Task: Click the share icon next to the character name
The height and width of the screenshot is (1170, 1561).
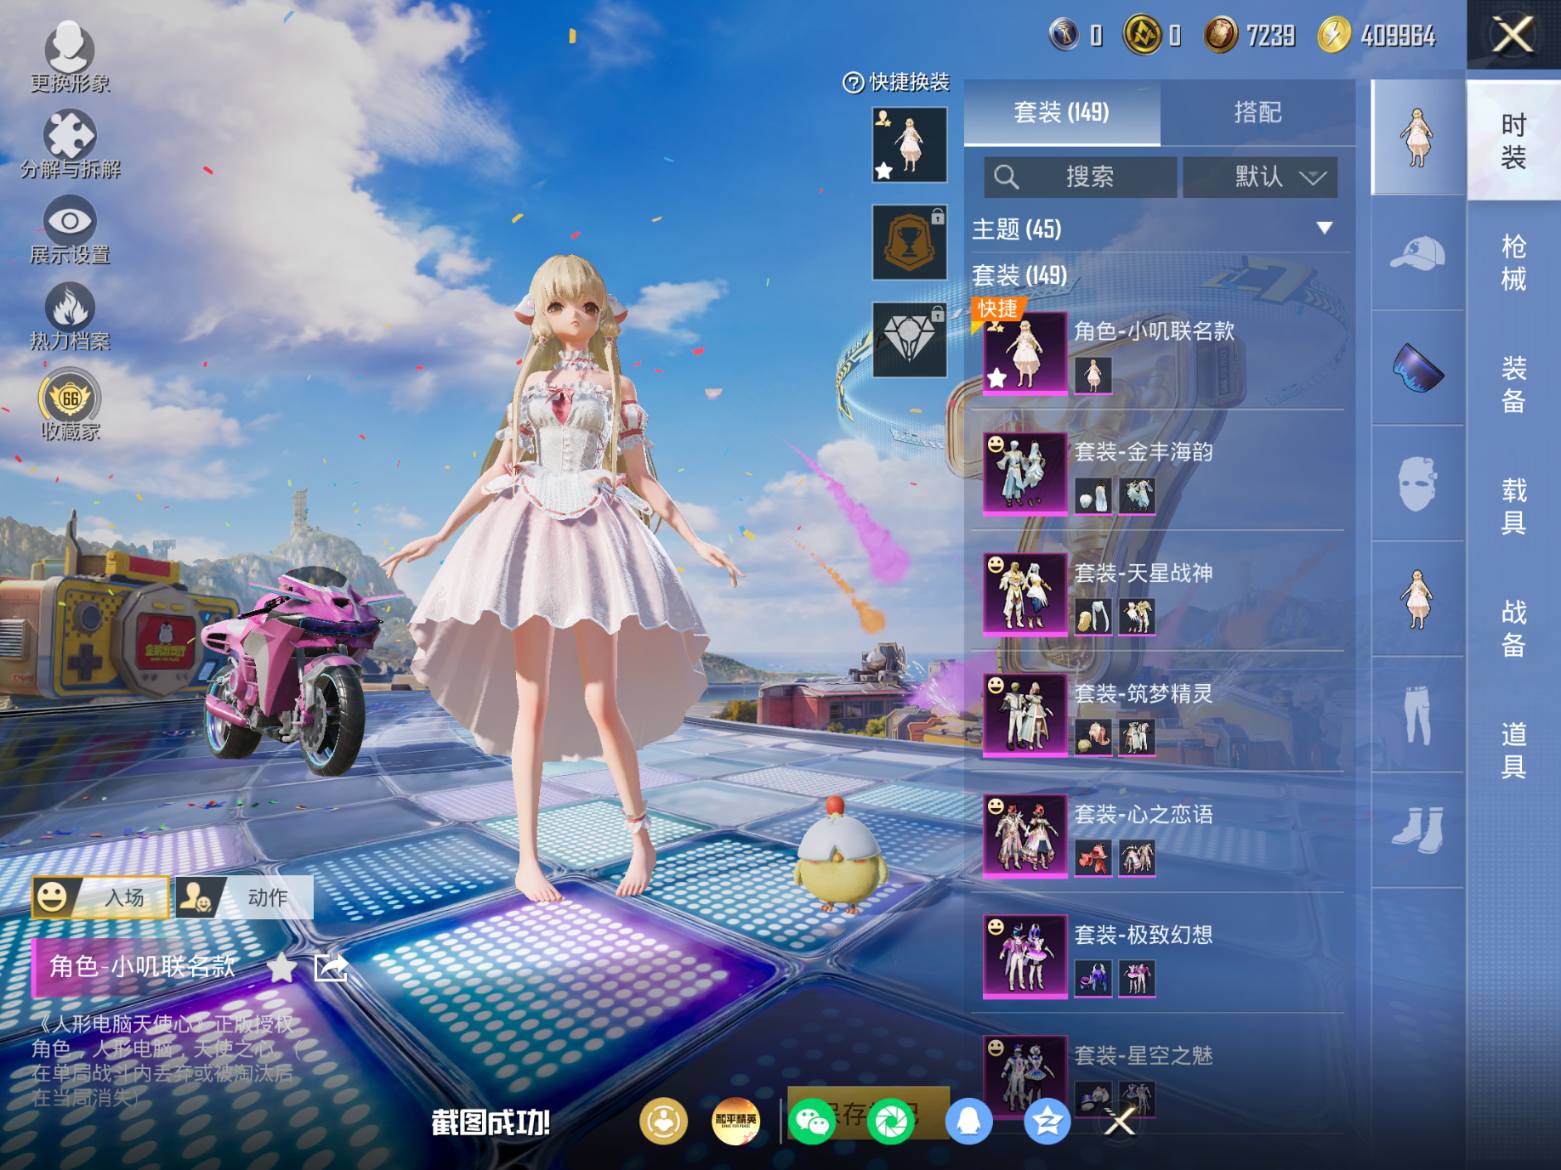Action: click(x=330, y=967)
